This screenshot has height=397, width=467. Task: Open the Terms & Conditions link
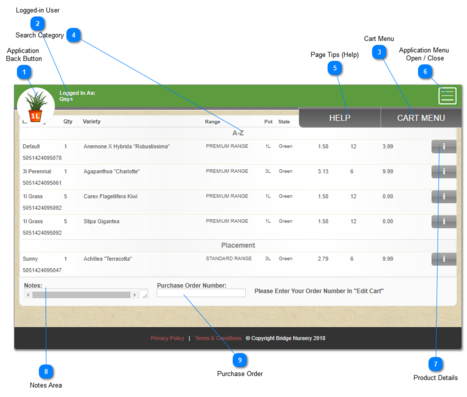tap(218, 338)
